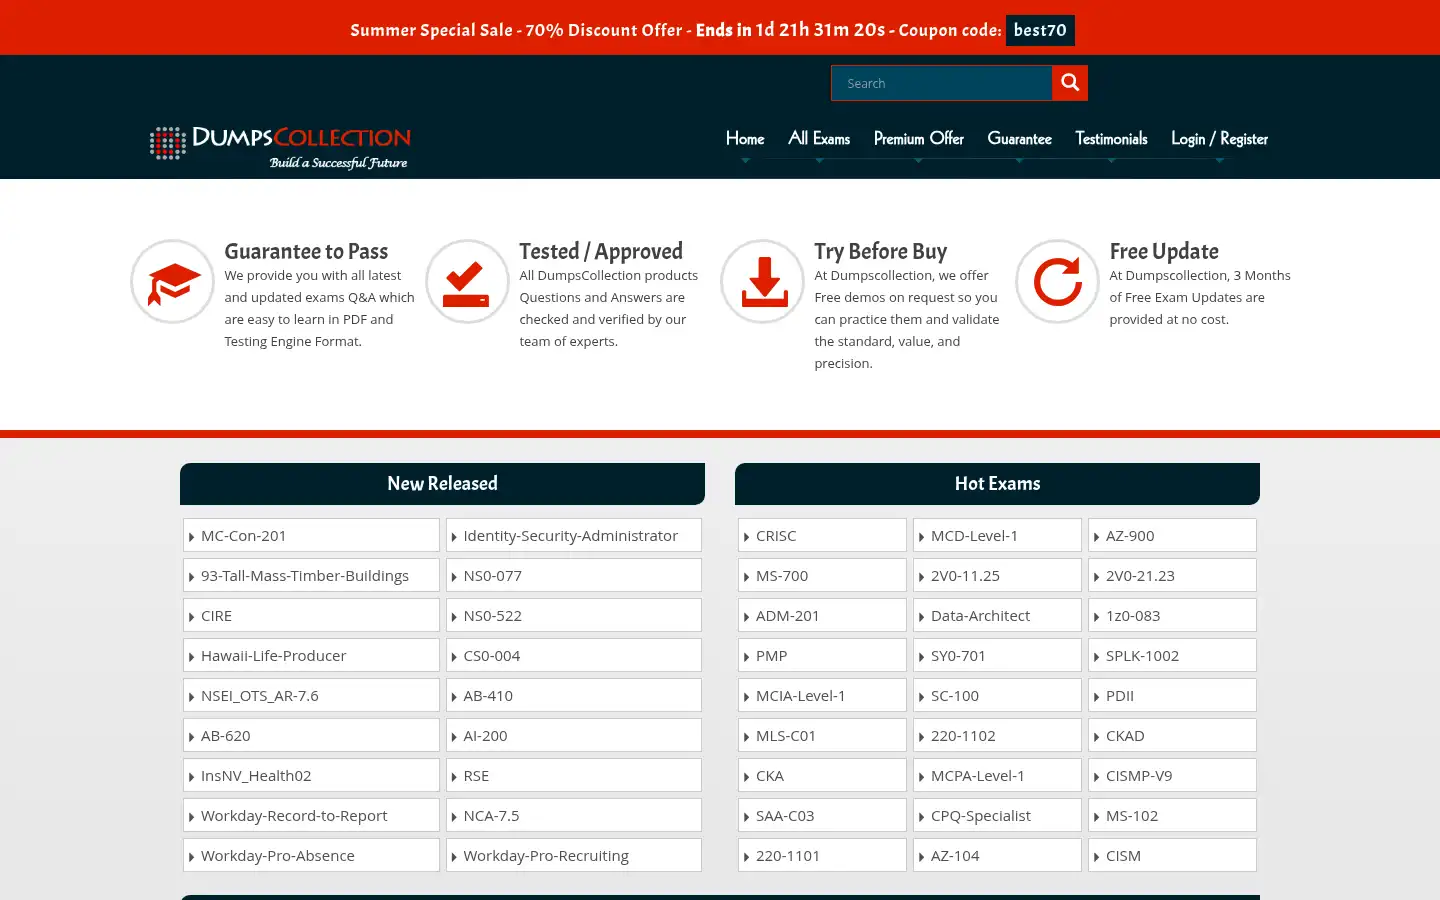The width and height of the screenshot is (1440, 900).
Task: Open the CPQ-Specialist hot exam
Action: tap(997, 815)
